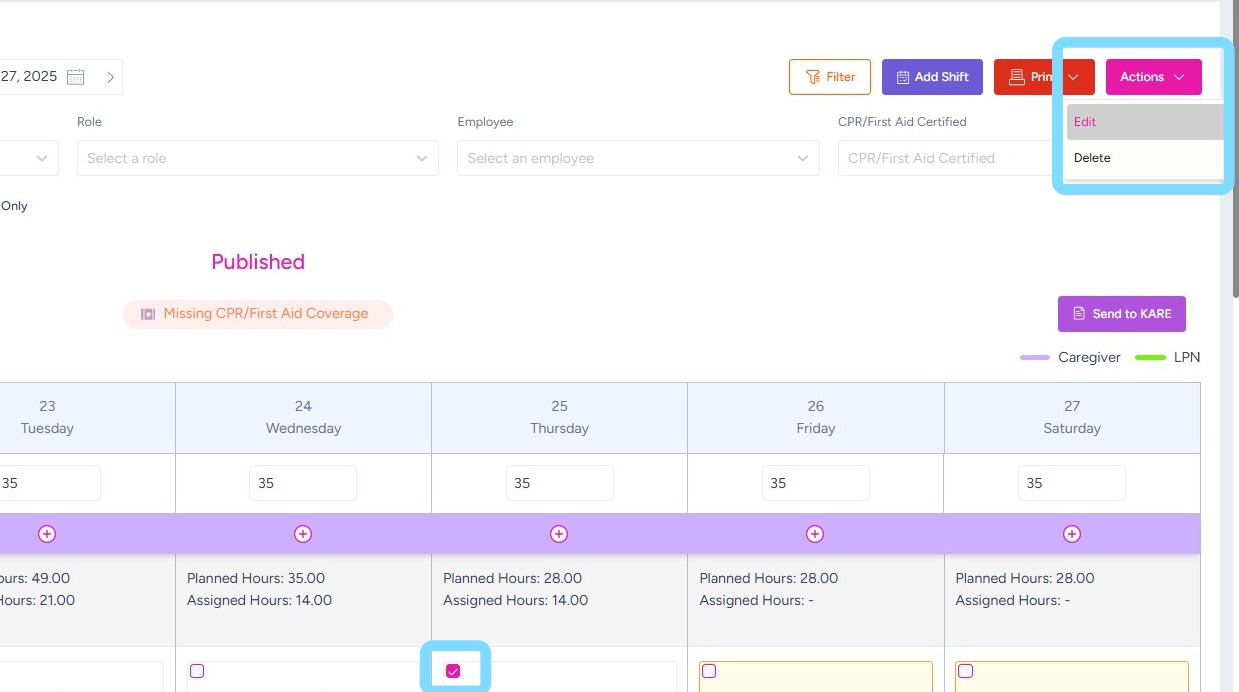Open the Select a role dropdown
1239x692 pixels.
[257, 158]
